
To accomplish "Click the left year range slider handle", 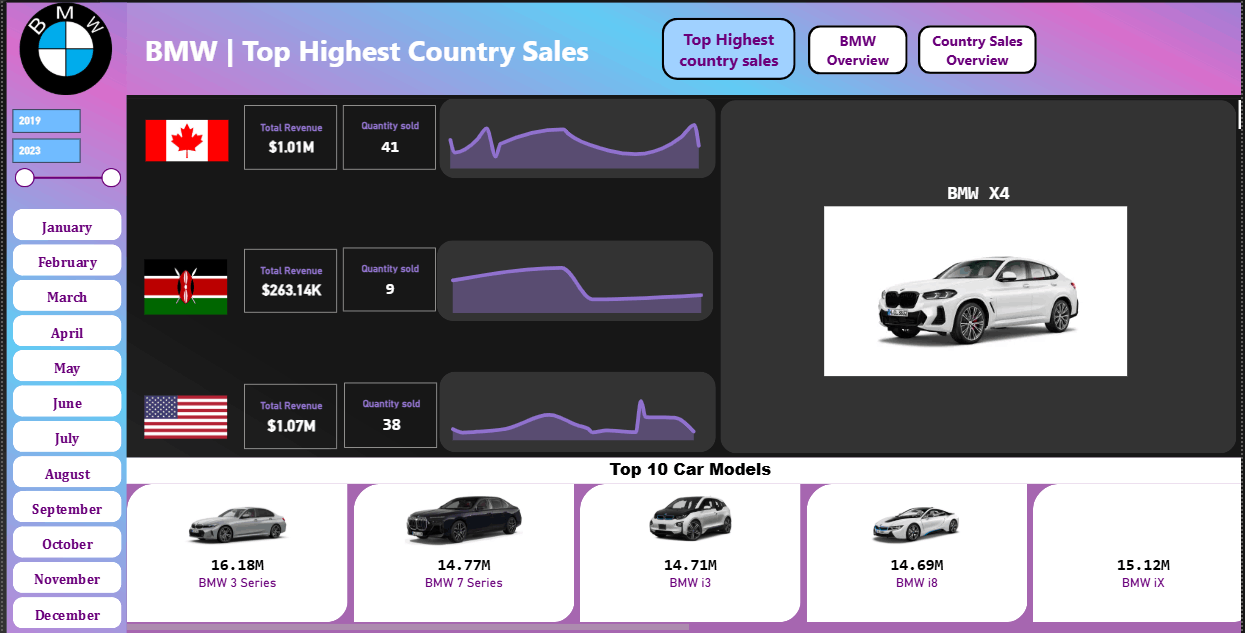I will (22, 178).
